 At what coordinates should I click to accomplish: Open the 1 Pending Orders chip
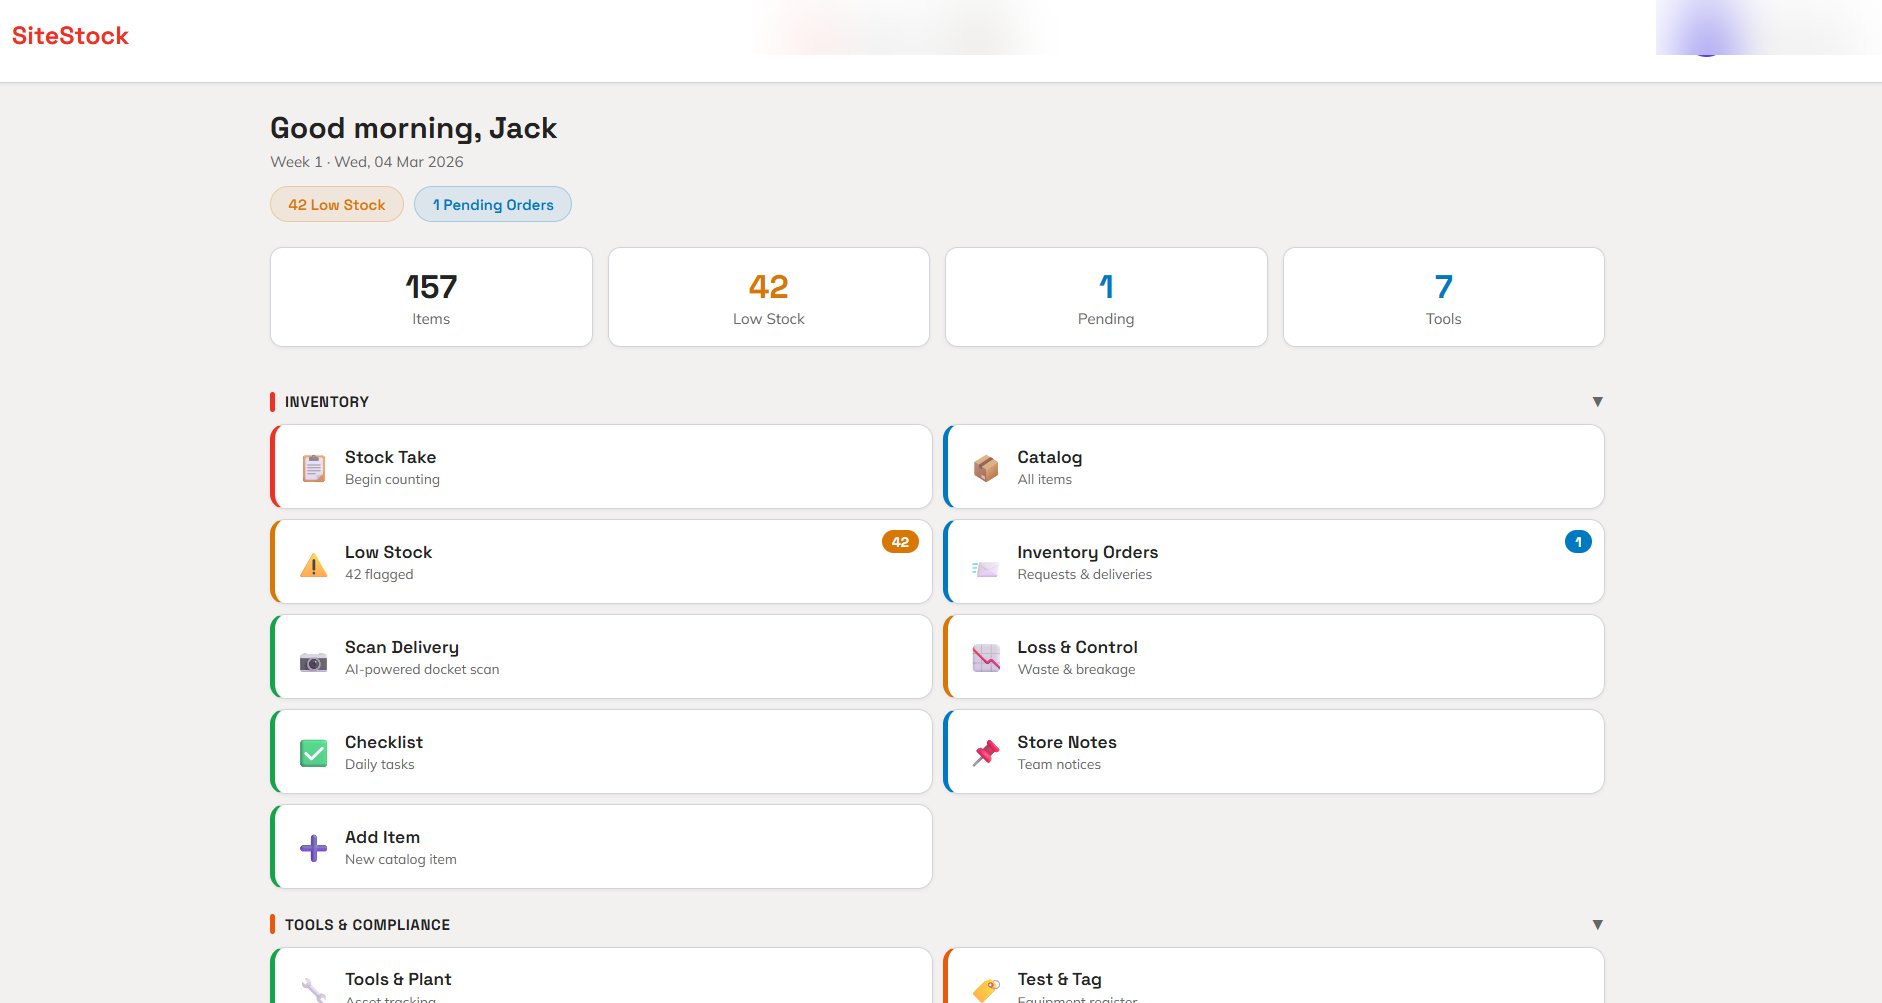tap(492, 204)
